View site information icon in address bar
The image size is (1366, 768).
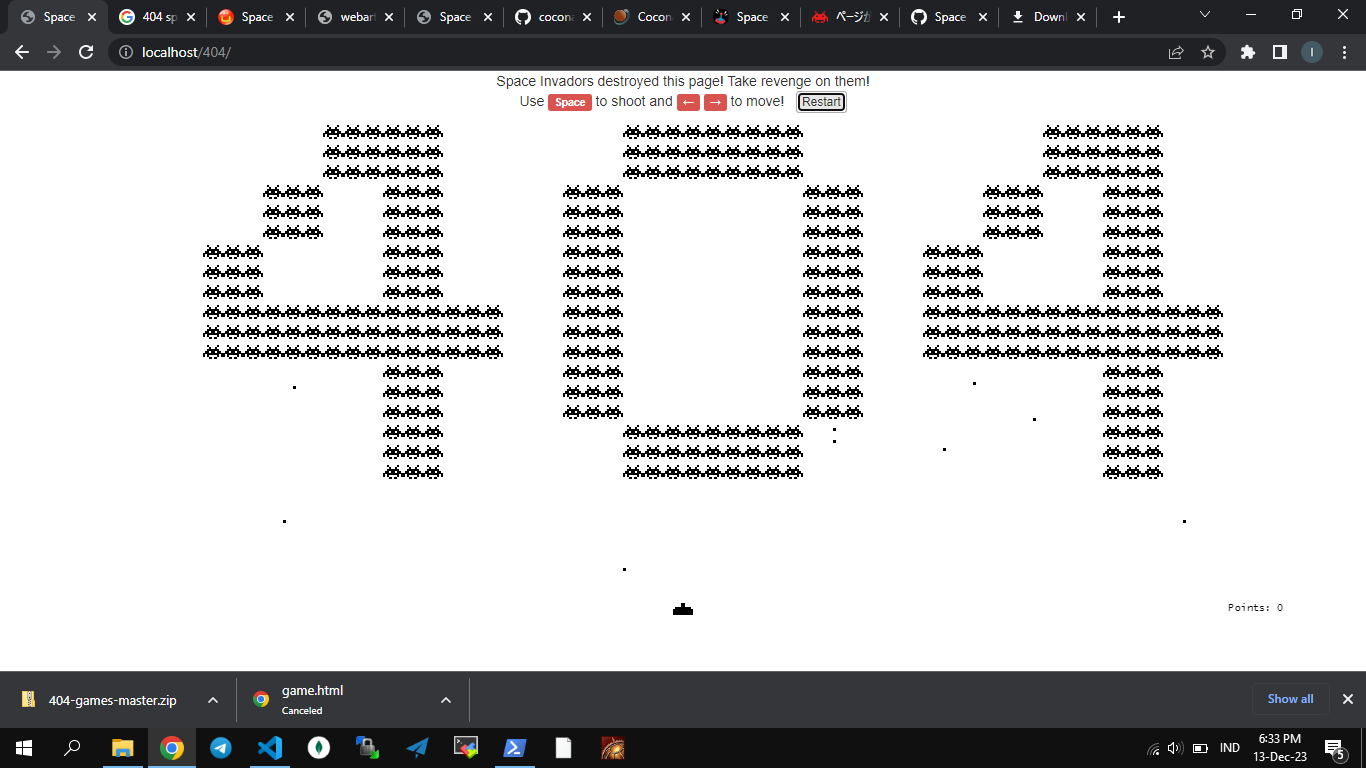(x=126, y=52)
